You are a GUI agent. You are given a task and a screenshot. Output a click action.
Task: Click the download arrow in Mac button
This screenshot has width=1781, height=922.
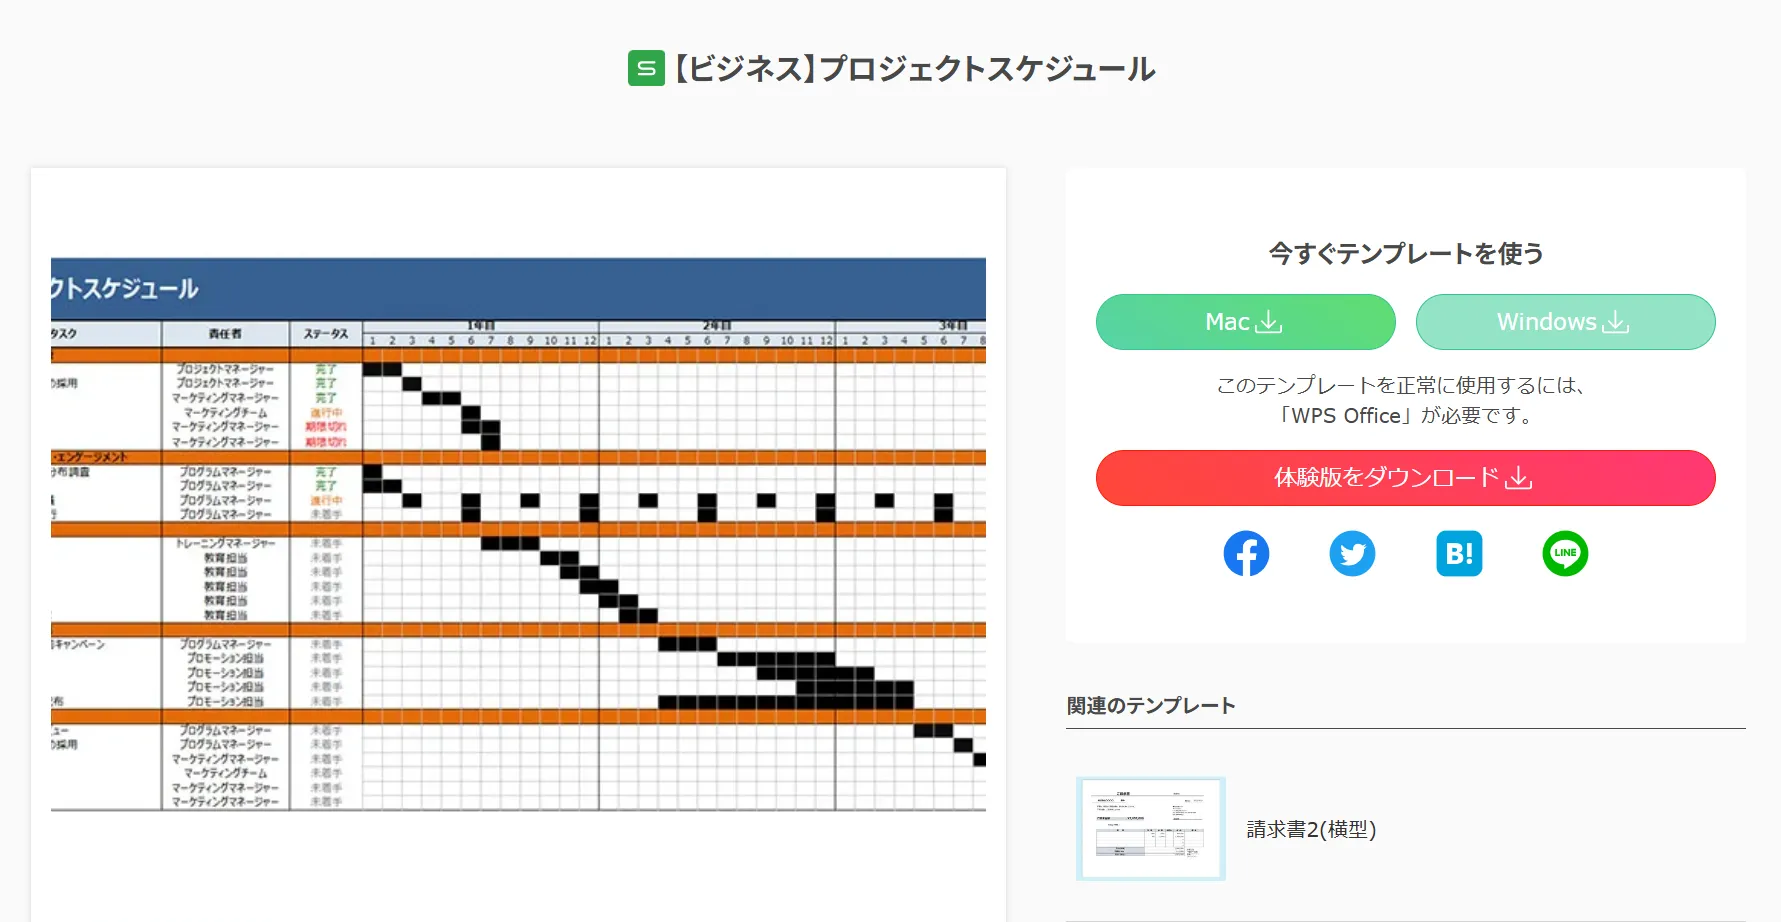1269,322
